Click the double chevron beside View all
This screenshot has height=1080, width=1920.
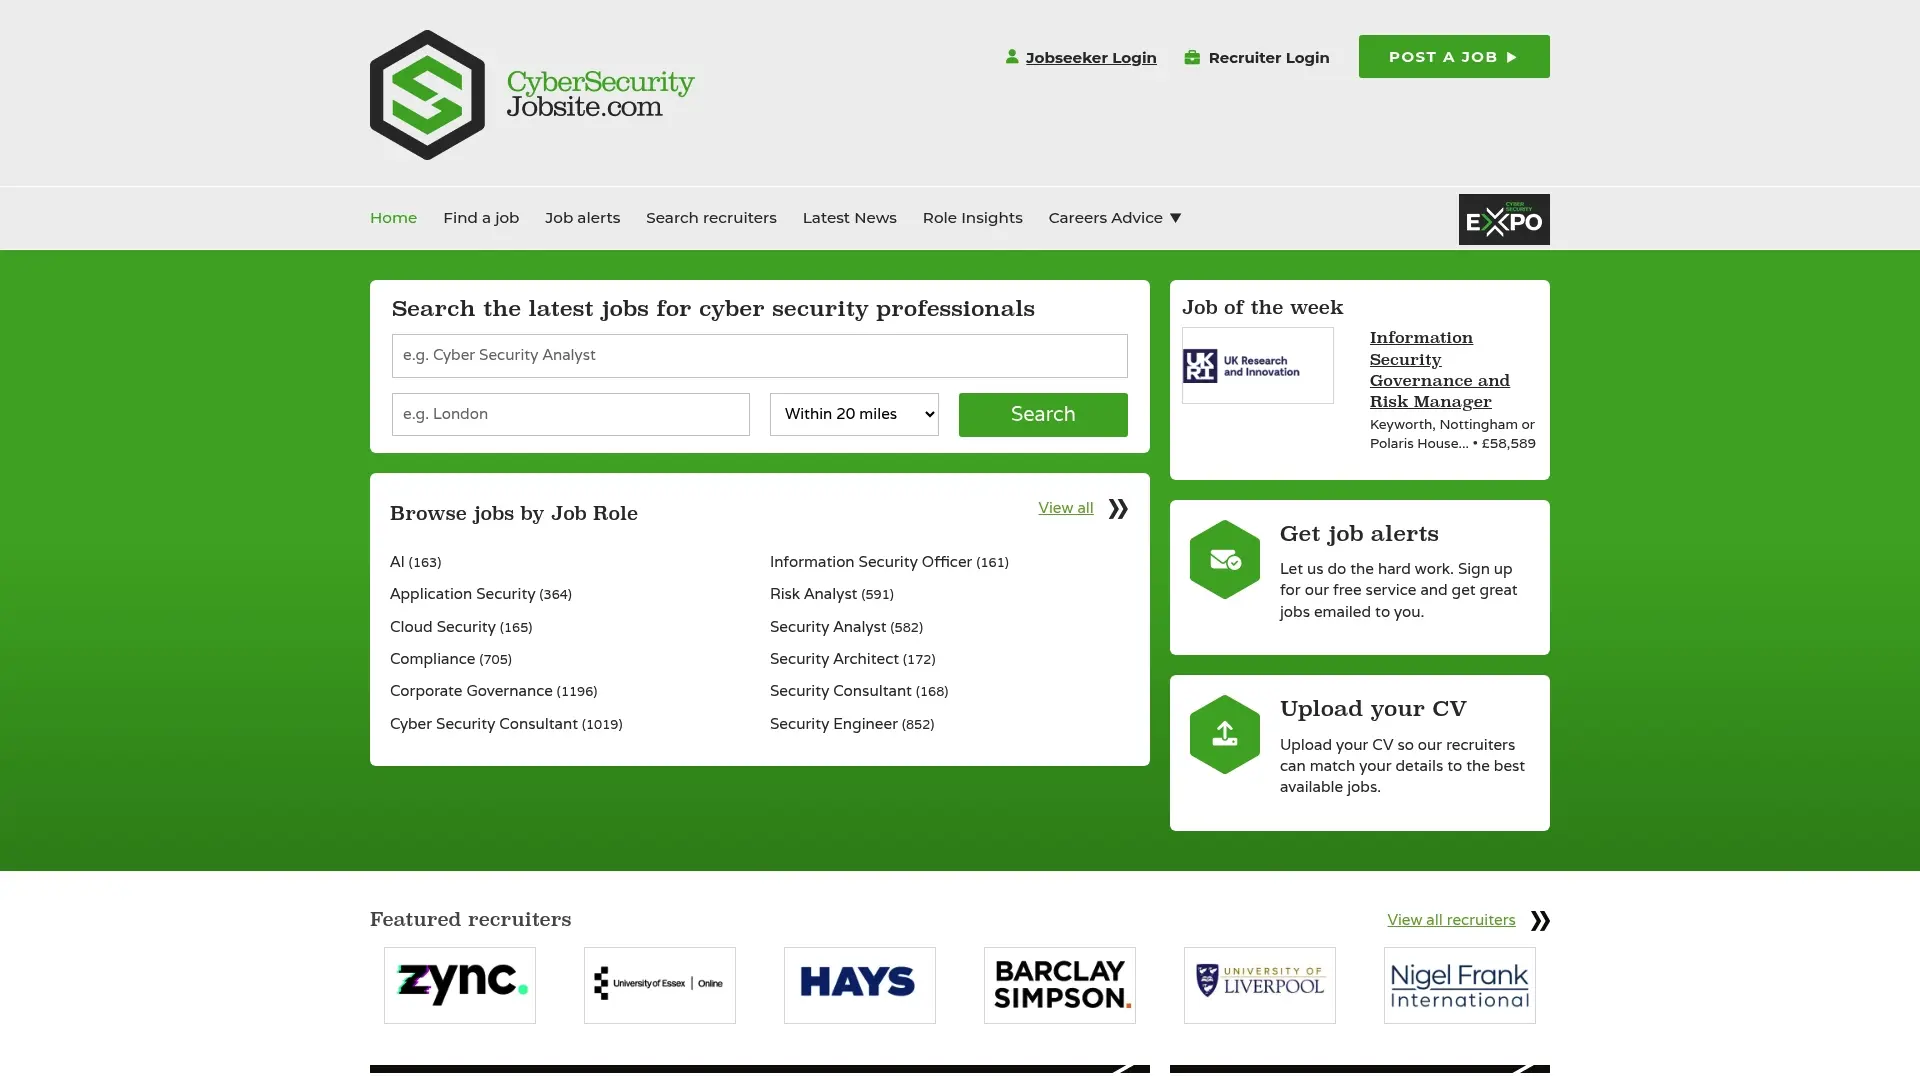pos(1118,509)
